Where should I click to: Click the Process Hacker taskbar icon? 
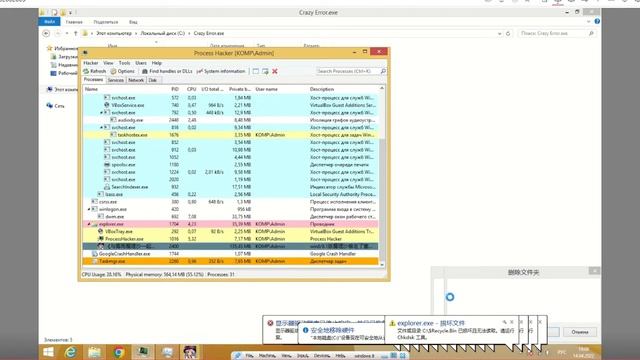point(142,352)
